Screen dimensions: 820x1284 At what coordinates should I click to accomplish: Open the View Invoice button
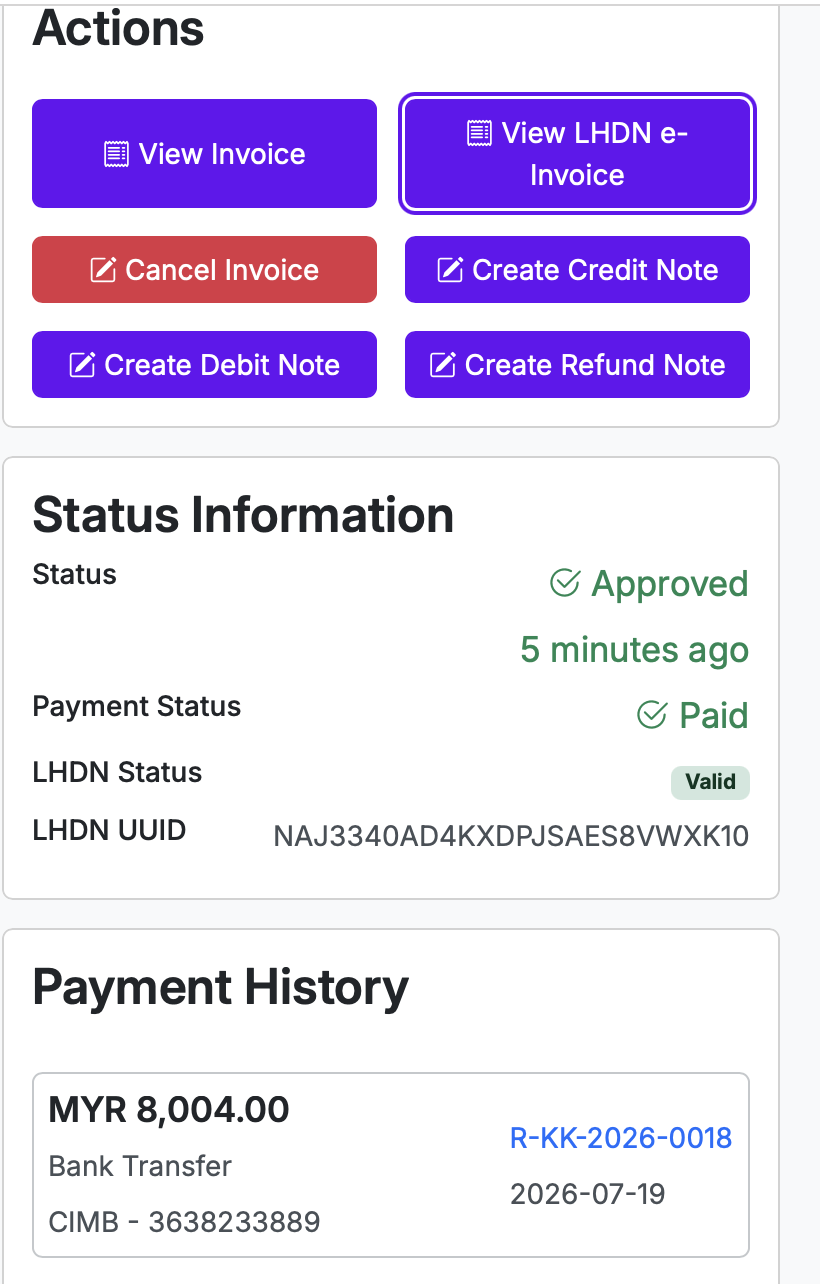[204, 154]
